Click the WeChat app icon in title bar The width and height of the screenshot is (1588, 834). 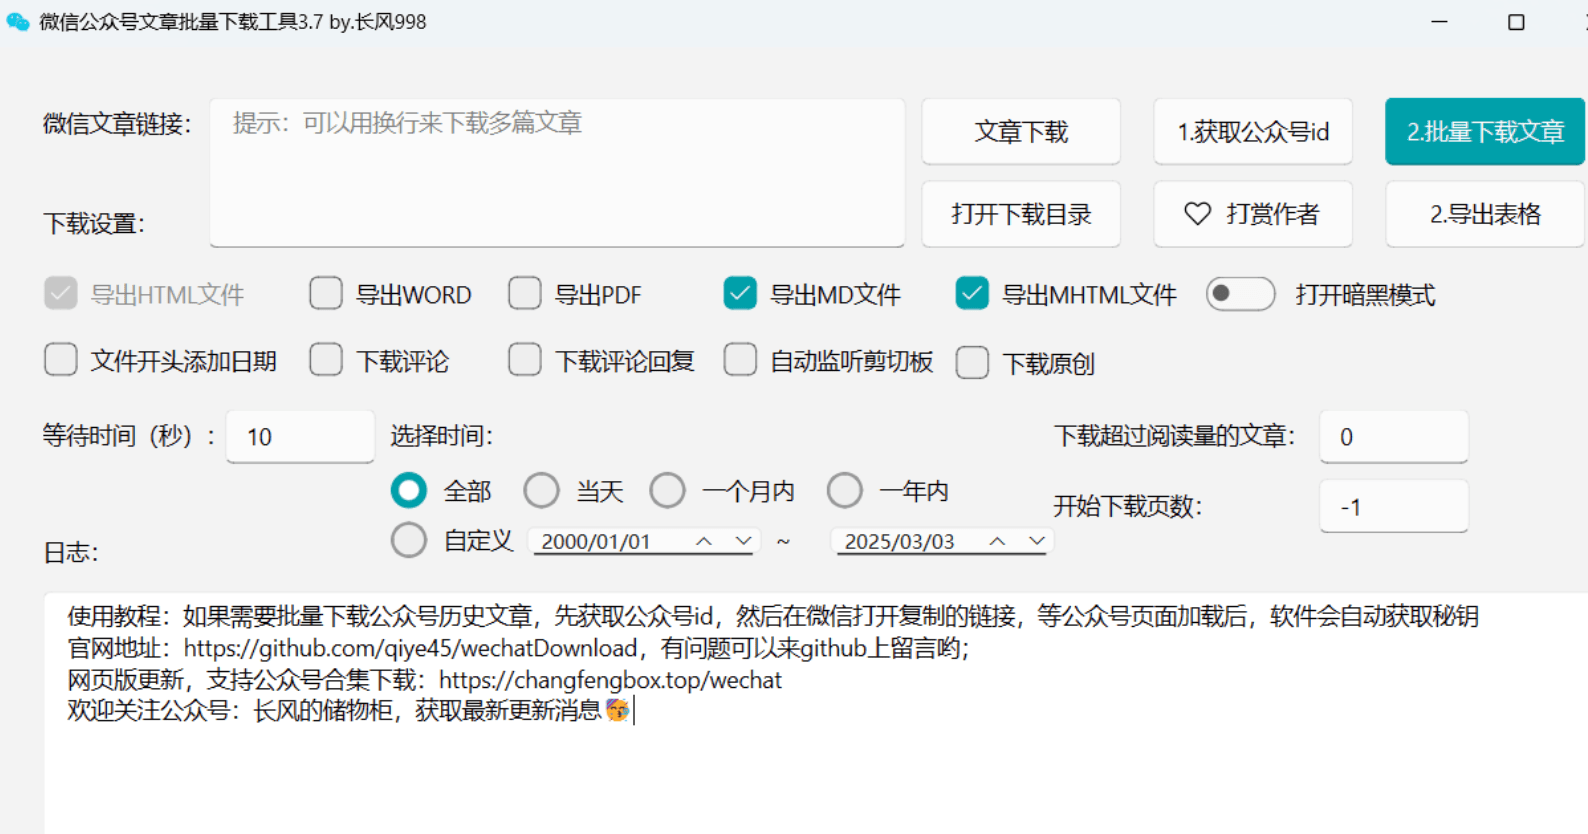pyautogui.click(x=18, y=22)
